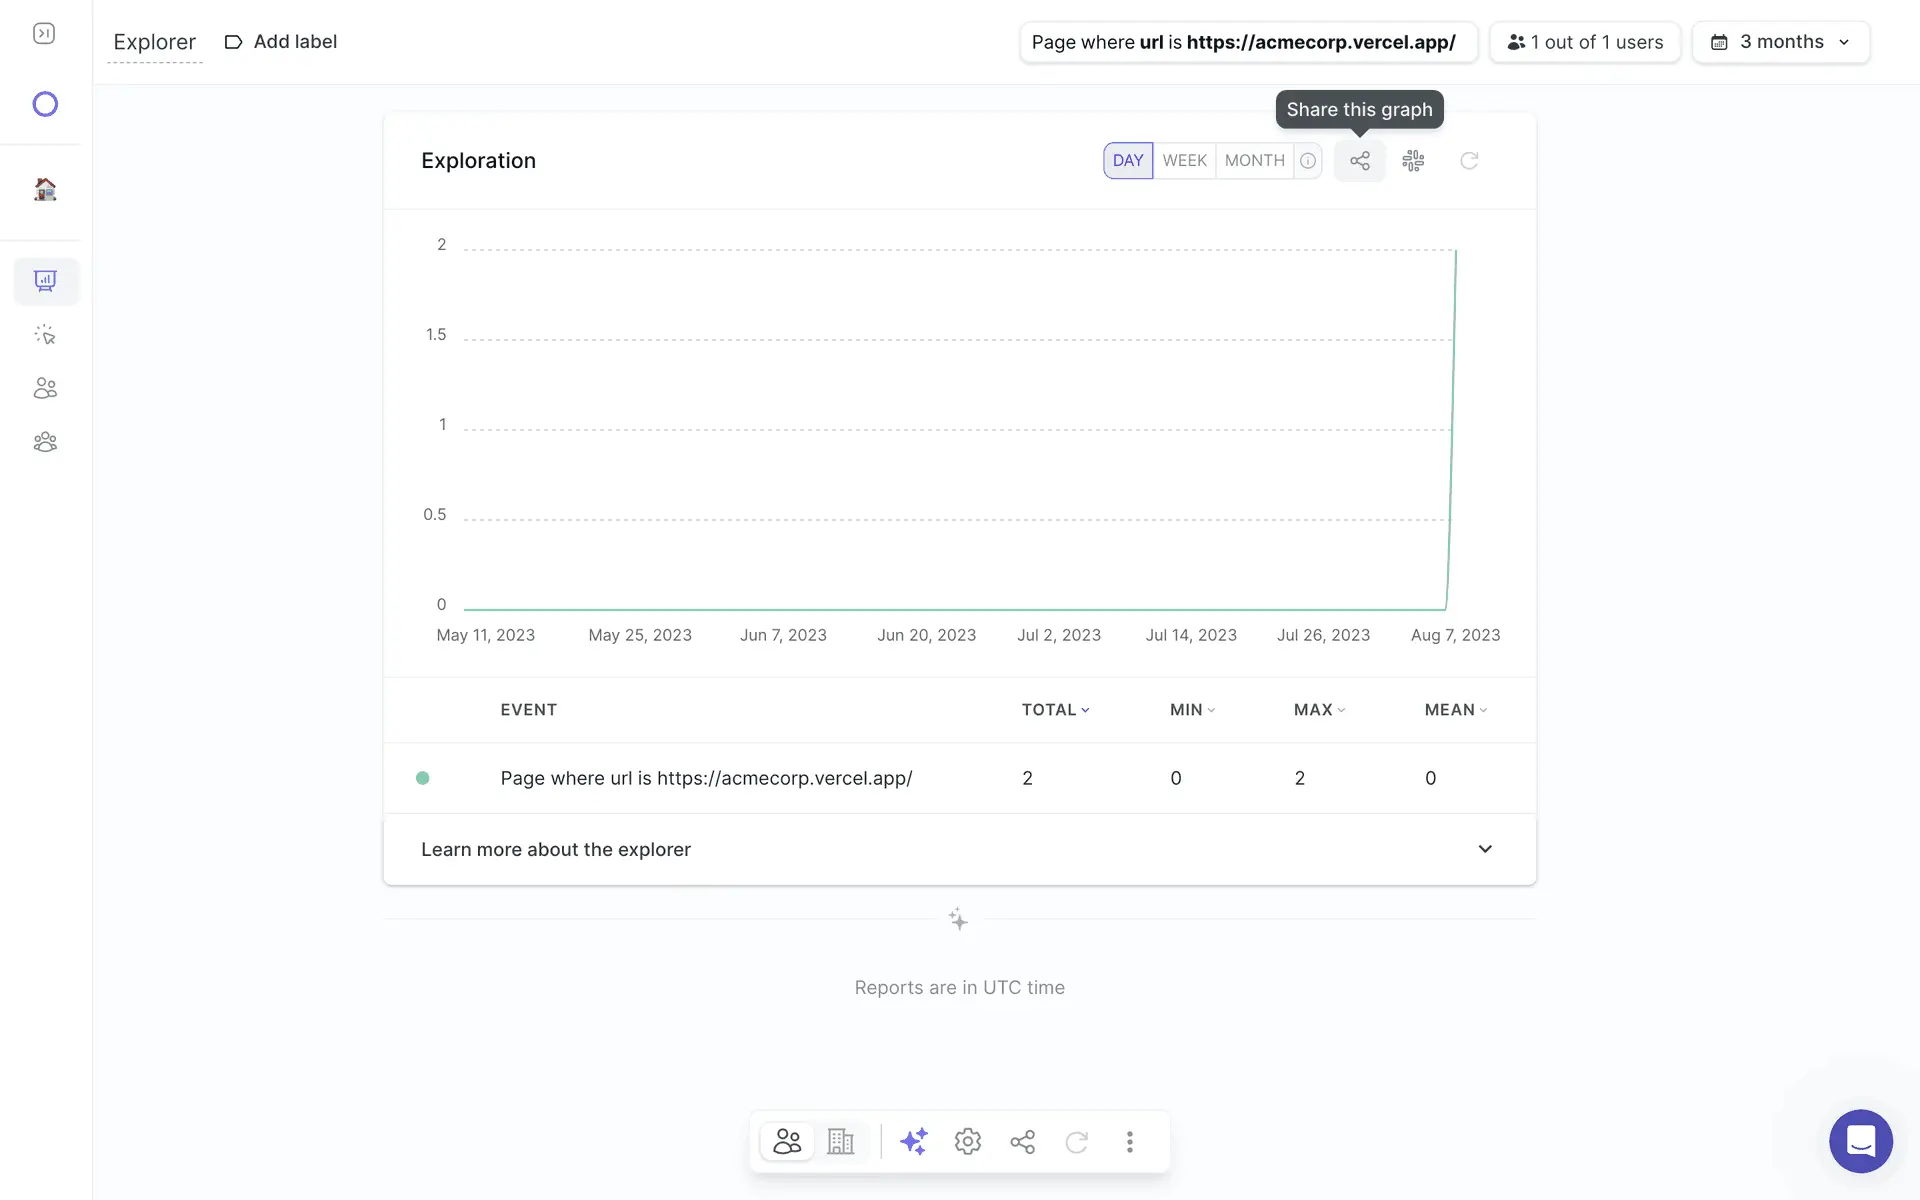This screenshot has width=1920, height=1200.
Task: Open the chat support bubble
Action: (1860, 1141)
